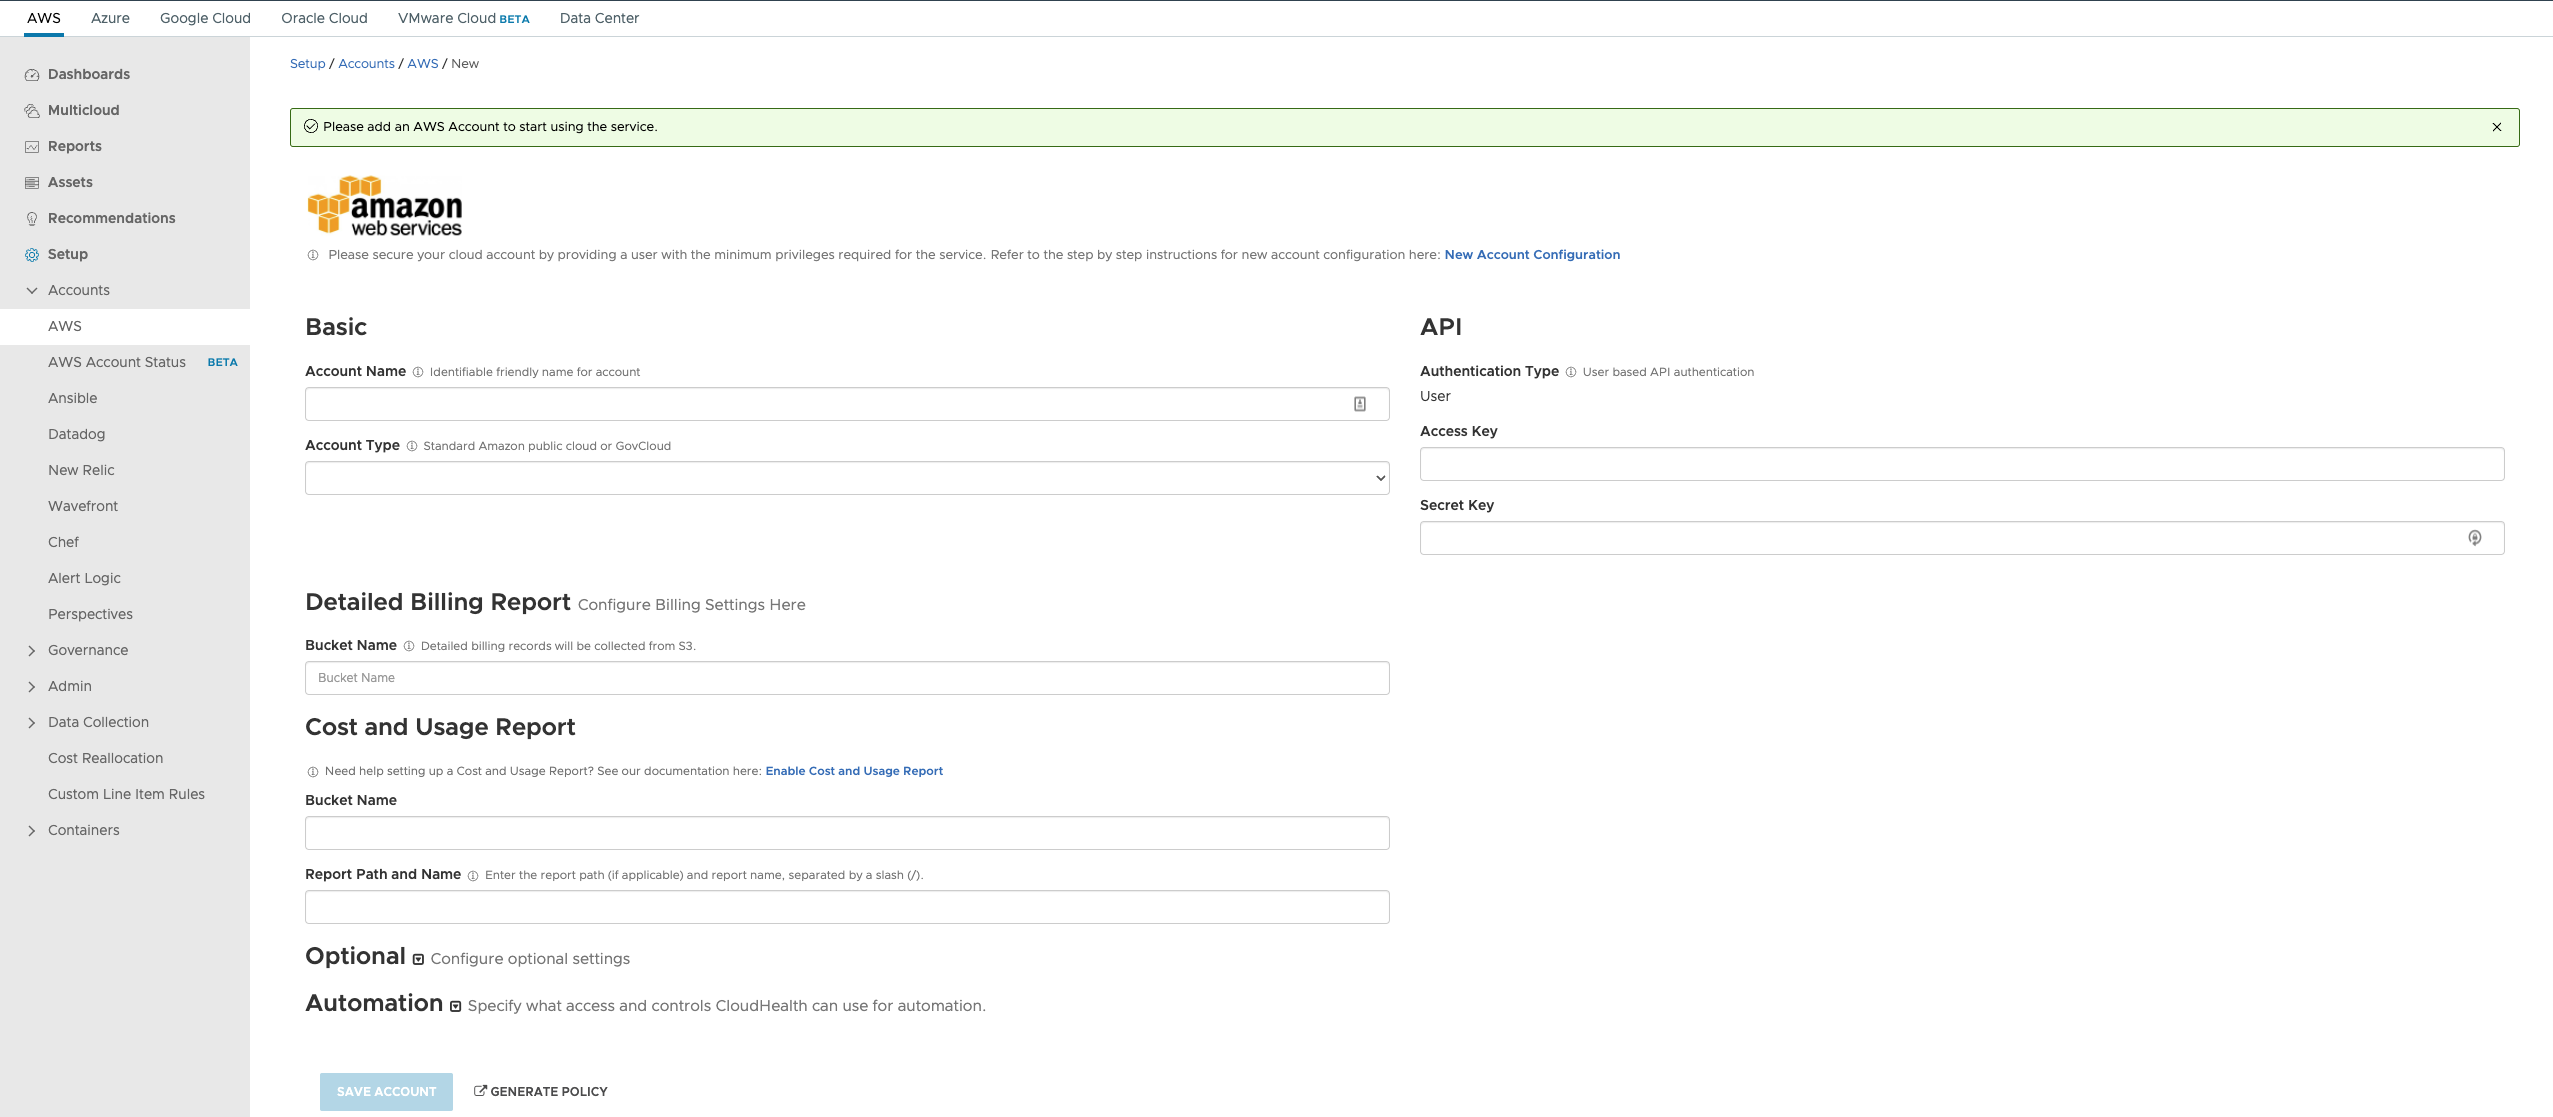
Task: Click info icon next to Account Name
Action: [418, 372]
